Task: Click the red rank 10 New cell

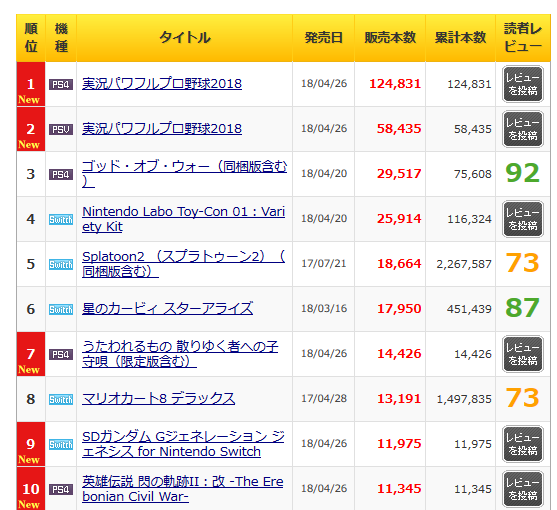Action: (x=31, y=489)
